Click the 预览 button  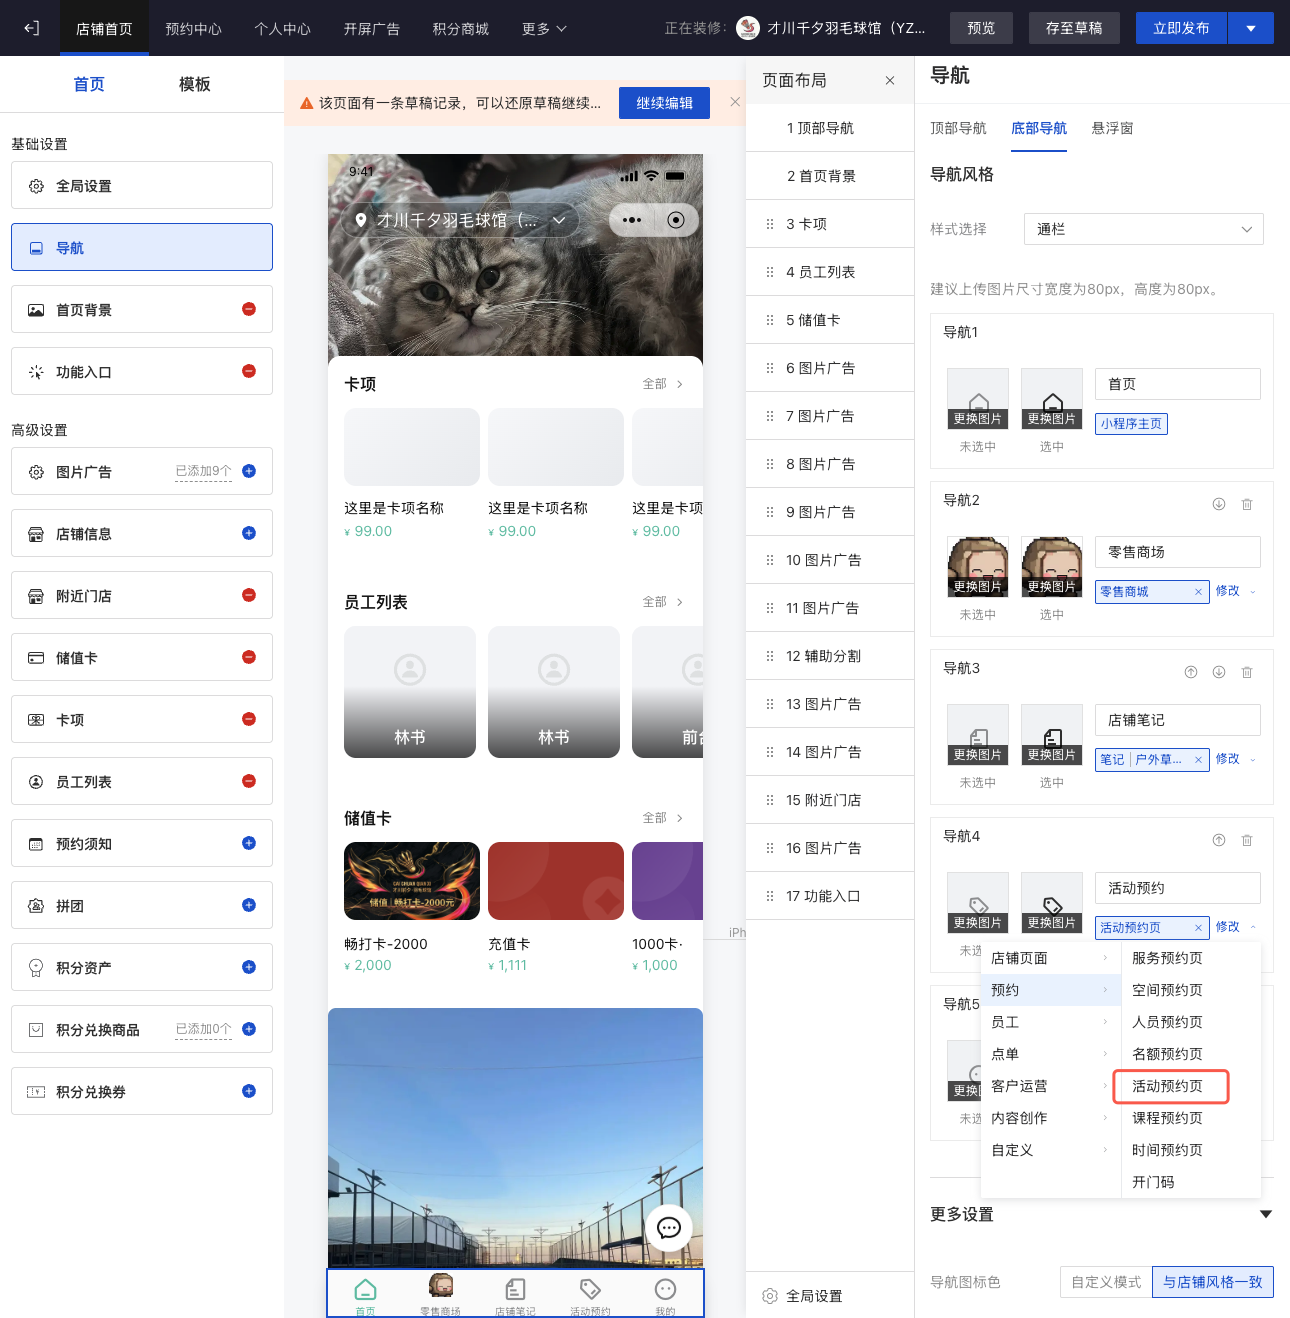tap(981, 28)
